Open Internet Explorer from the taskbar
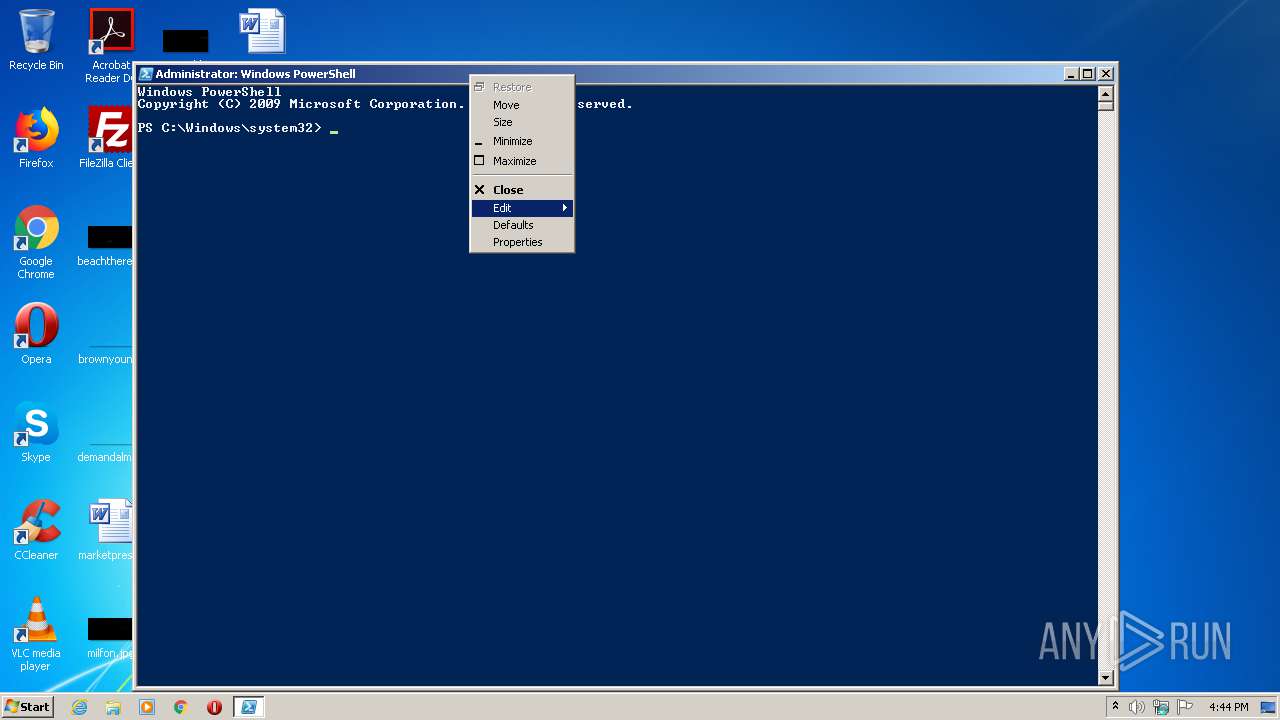Viewport: 1280px width, 720px height. click(x=80, y=707)
